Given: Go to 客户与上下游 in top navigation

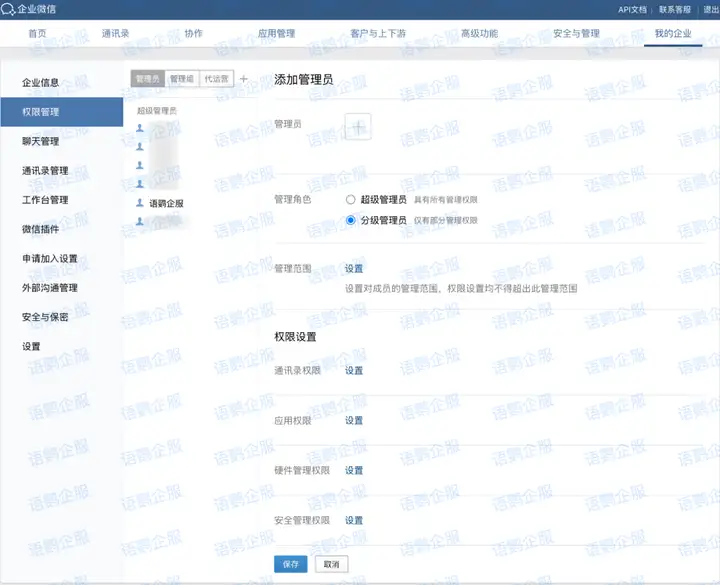Looking at the screenshot, I should click(x=377, y=33).
